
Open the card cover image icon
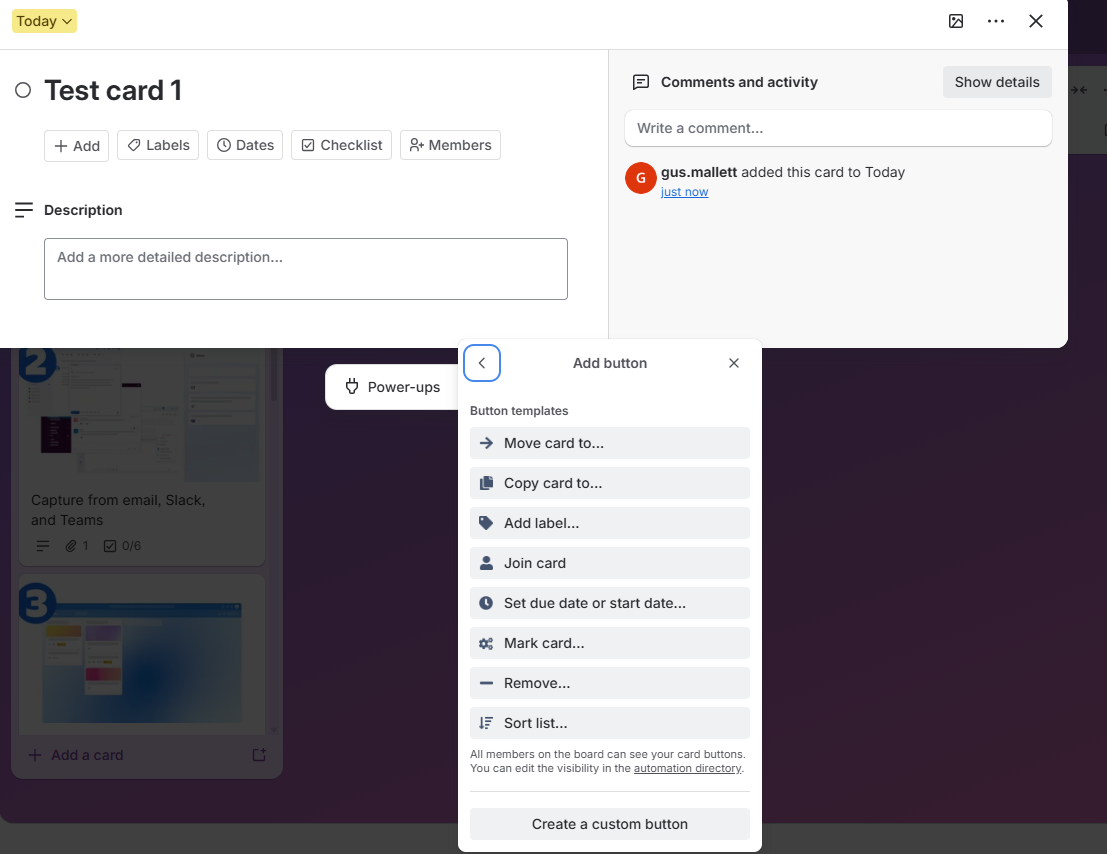[x=956, y=20]
